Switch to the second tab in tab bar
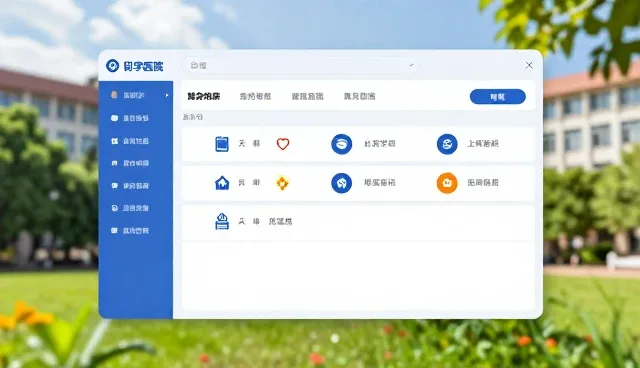The image size is (640, 368). point(255,96)
